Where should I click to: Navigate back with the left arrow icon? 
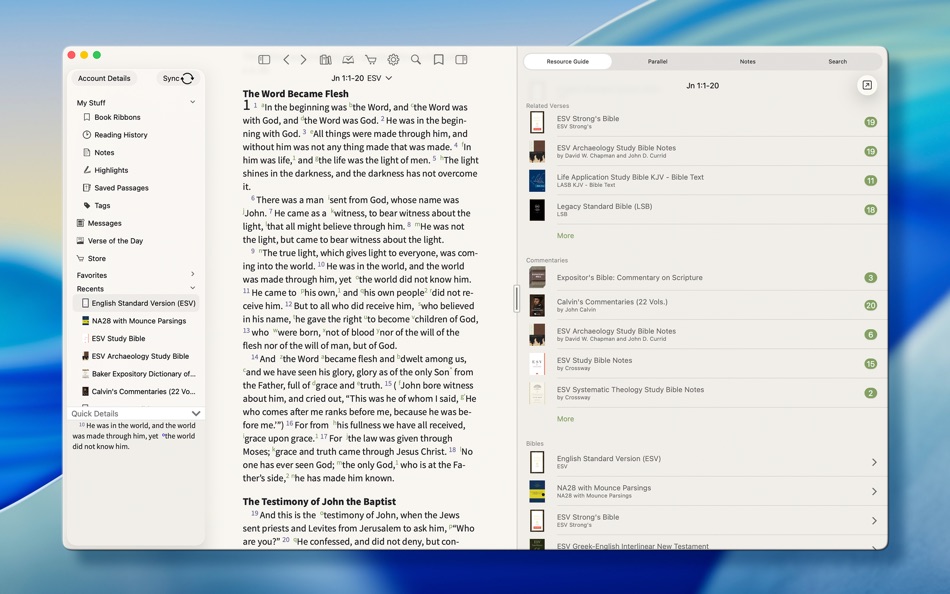coord(285,59)
